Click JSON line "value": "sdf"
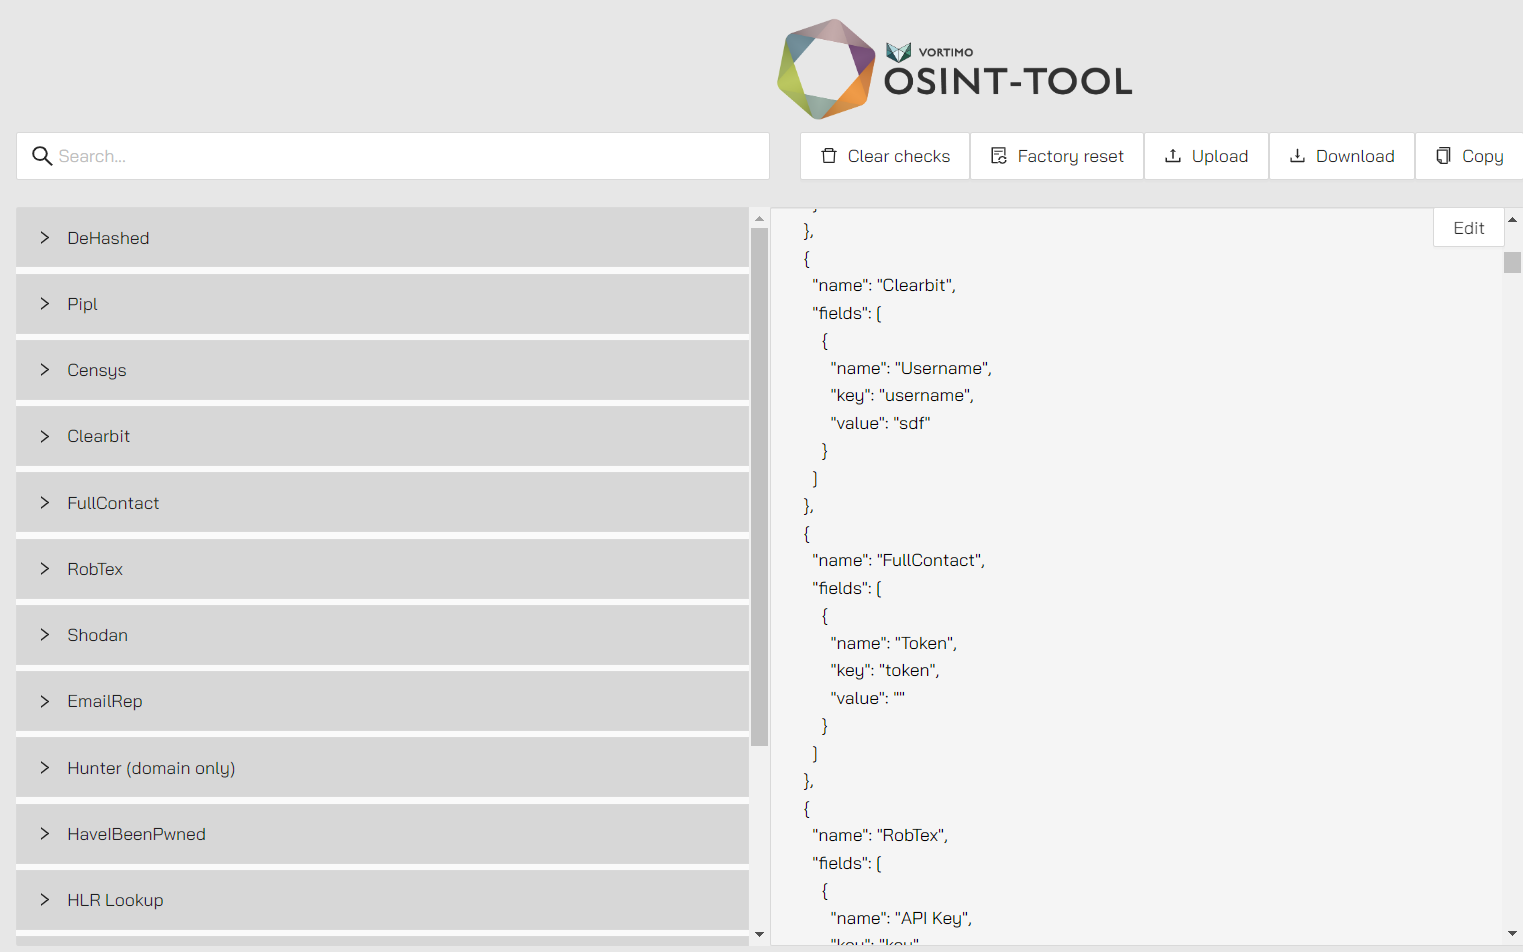This screenshot has width=1523, height=952. click(x=880, y=423)
